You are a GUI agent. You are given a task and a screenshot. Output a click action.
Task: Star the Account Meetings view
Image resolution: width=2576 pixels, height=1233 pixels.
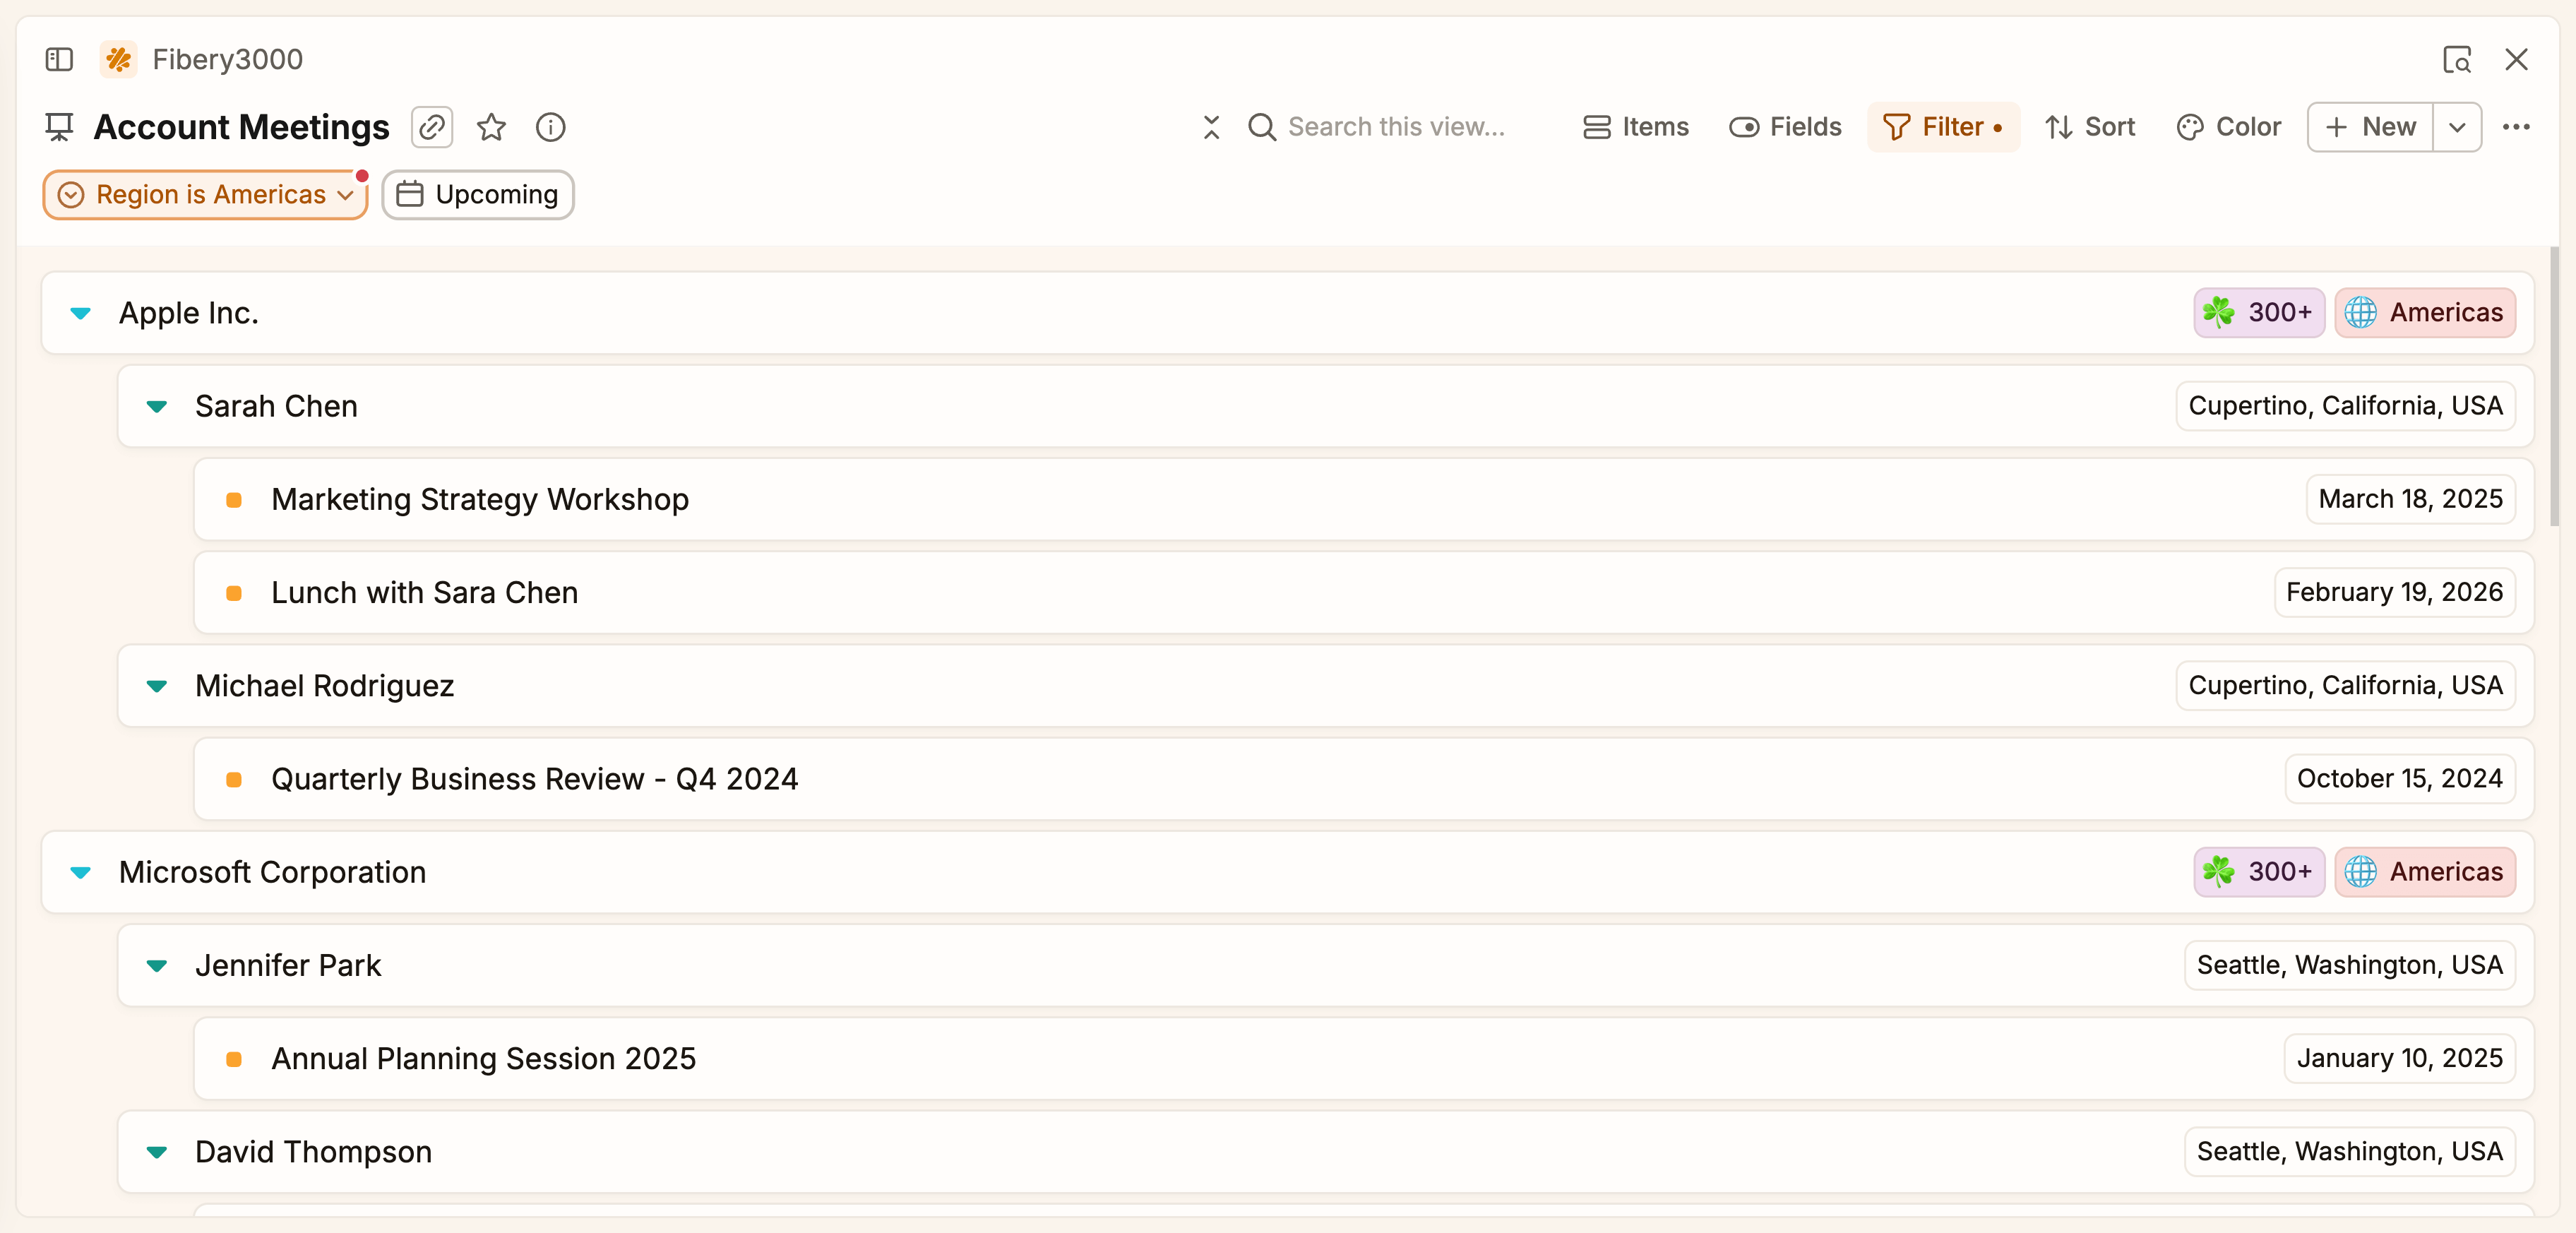[x=491, y=127]
